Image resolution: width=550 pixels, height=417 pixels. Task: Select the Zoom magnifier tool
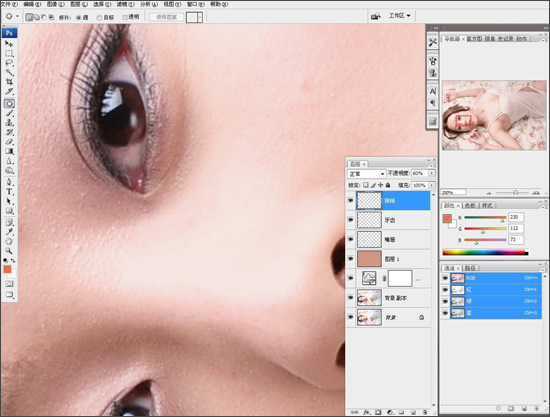click(x=9, y=251)
